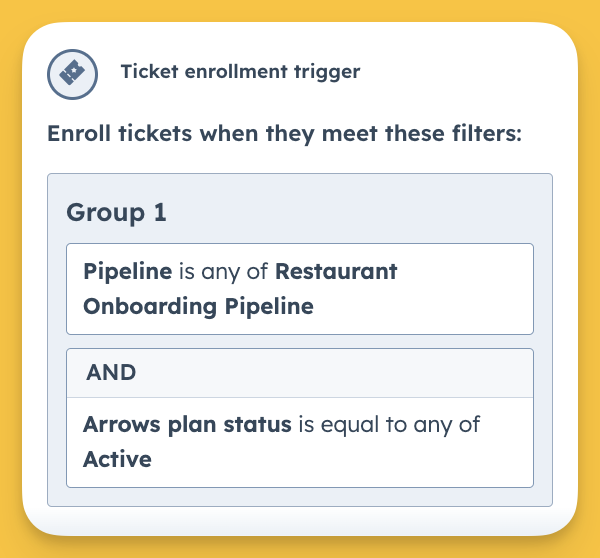Select the Ticket enrollment trigger title

[240, 72]
